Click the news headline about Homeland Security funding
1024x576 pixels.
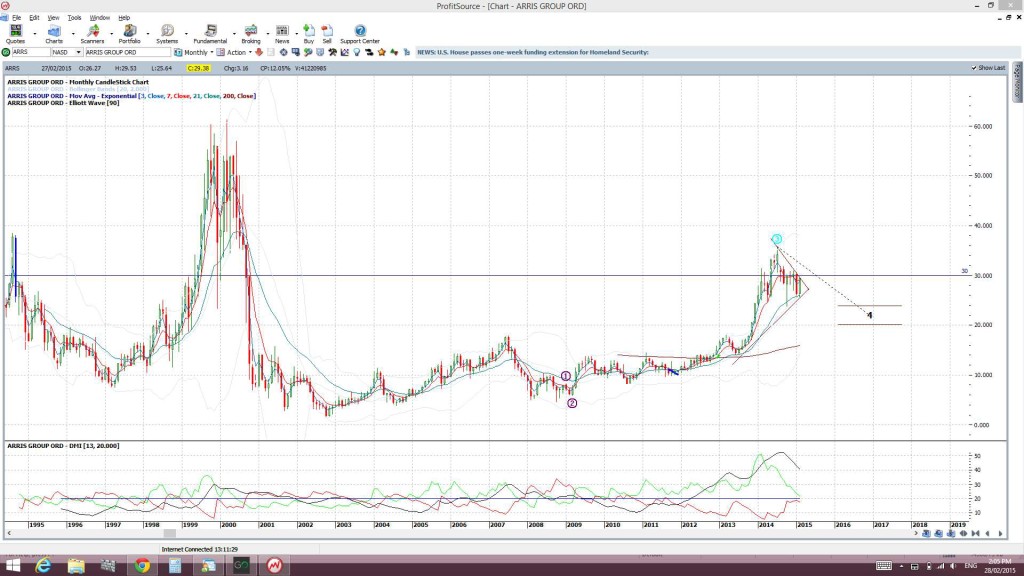[x=533, y=52]
